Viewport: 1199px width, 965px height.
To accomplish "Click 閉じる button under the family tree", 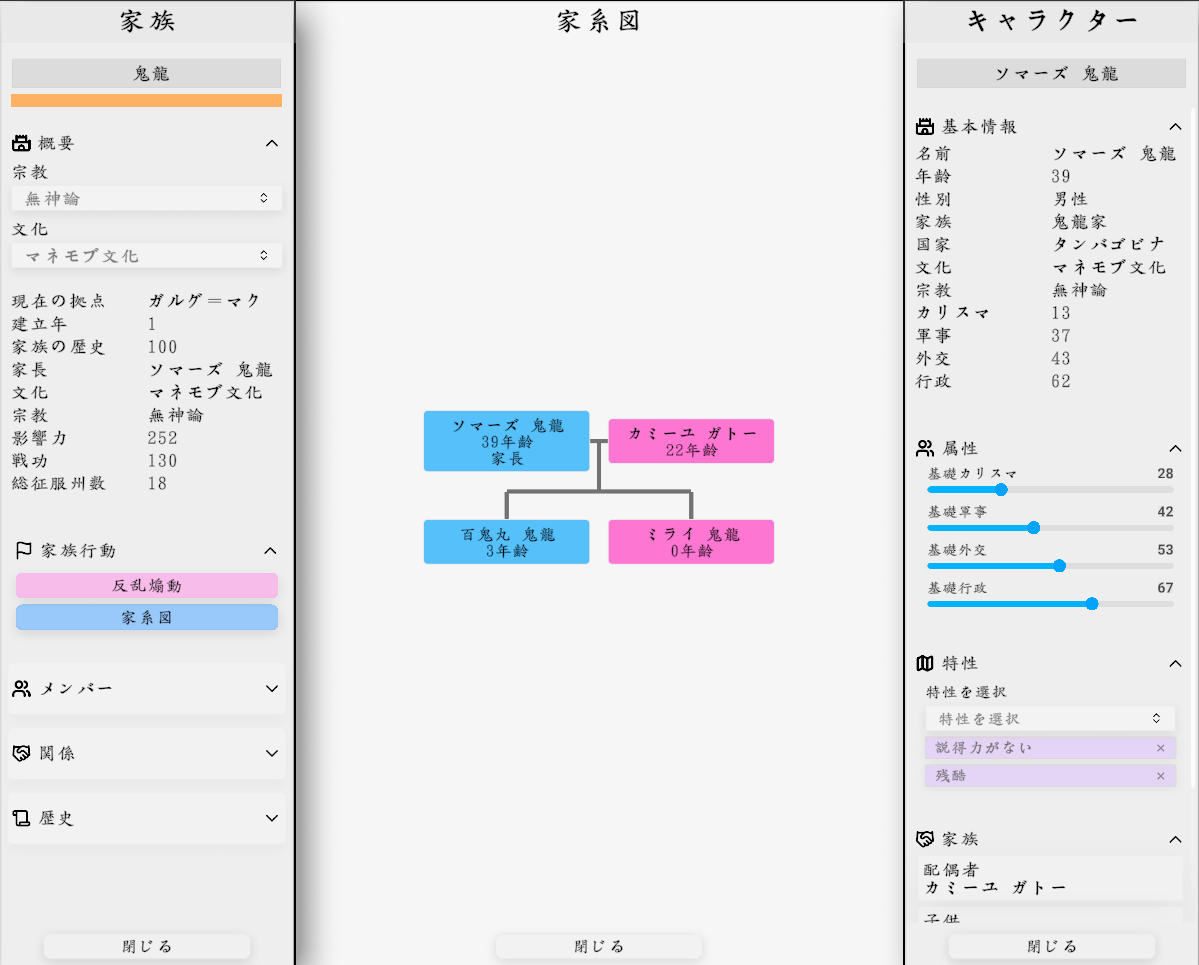I will [599, 946].
